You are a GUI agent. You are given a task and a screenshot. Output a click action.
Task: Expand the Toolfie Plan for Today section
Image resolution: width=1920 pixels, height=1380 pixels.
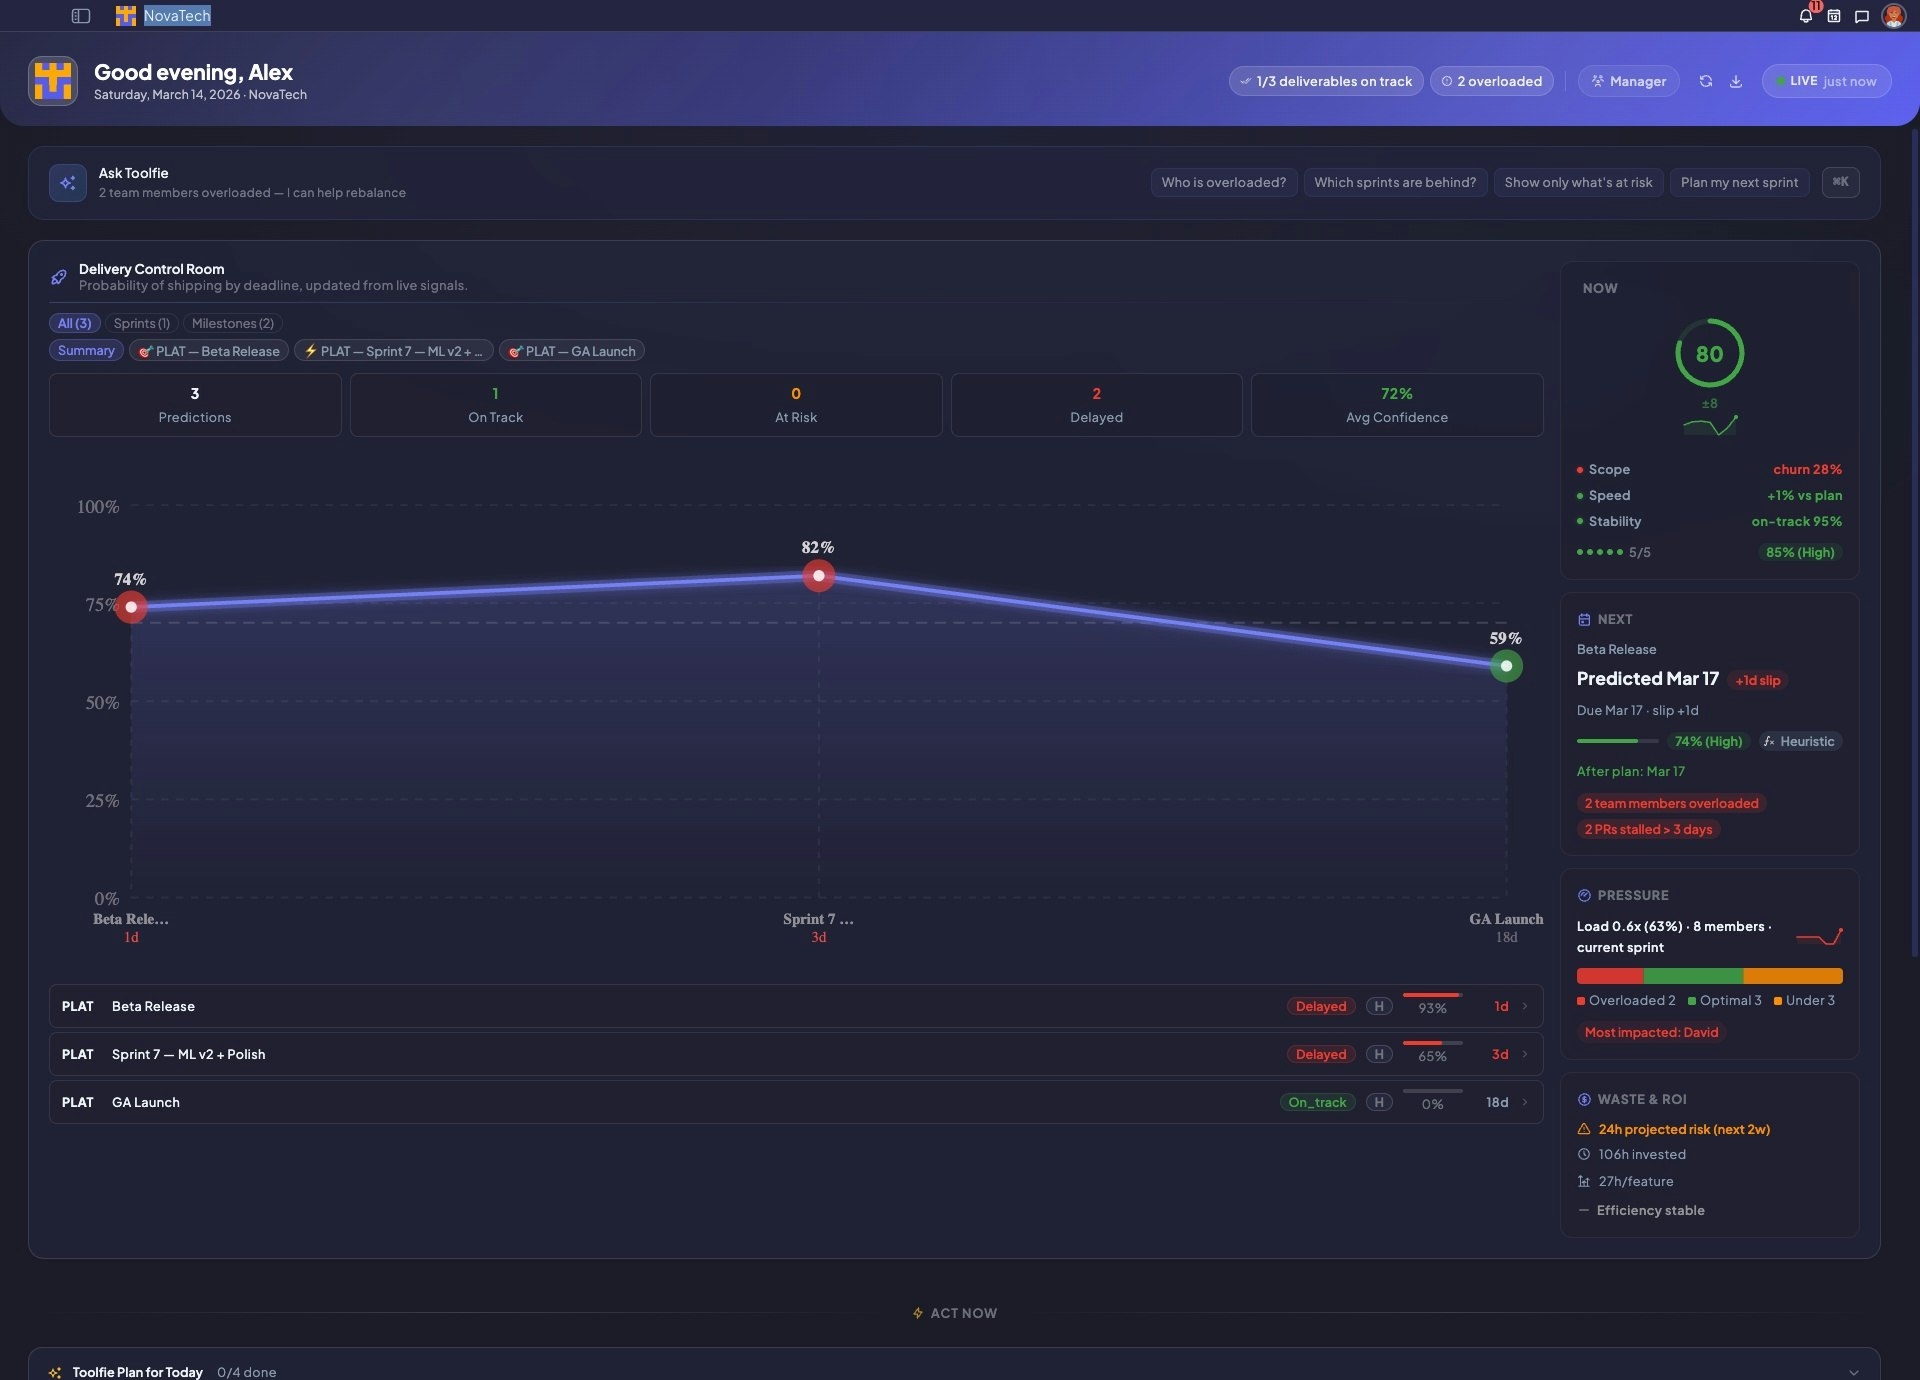(x=1853, y=1372)
